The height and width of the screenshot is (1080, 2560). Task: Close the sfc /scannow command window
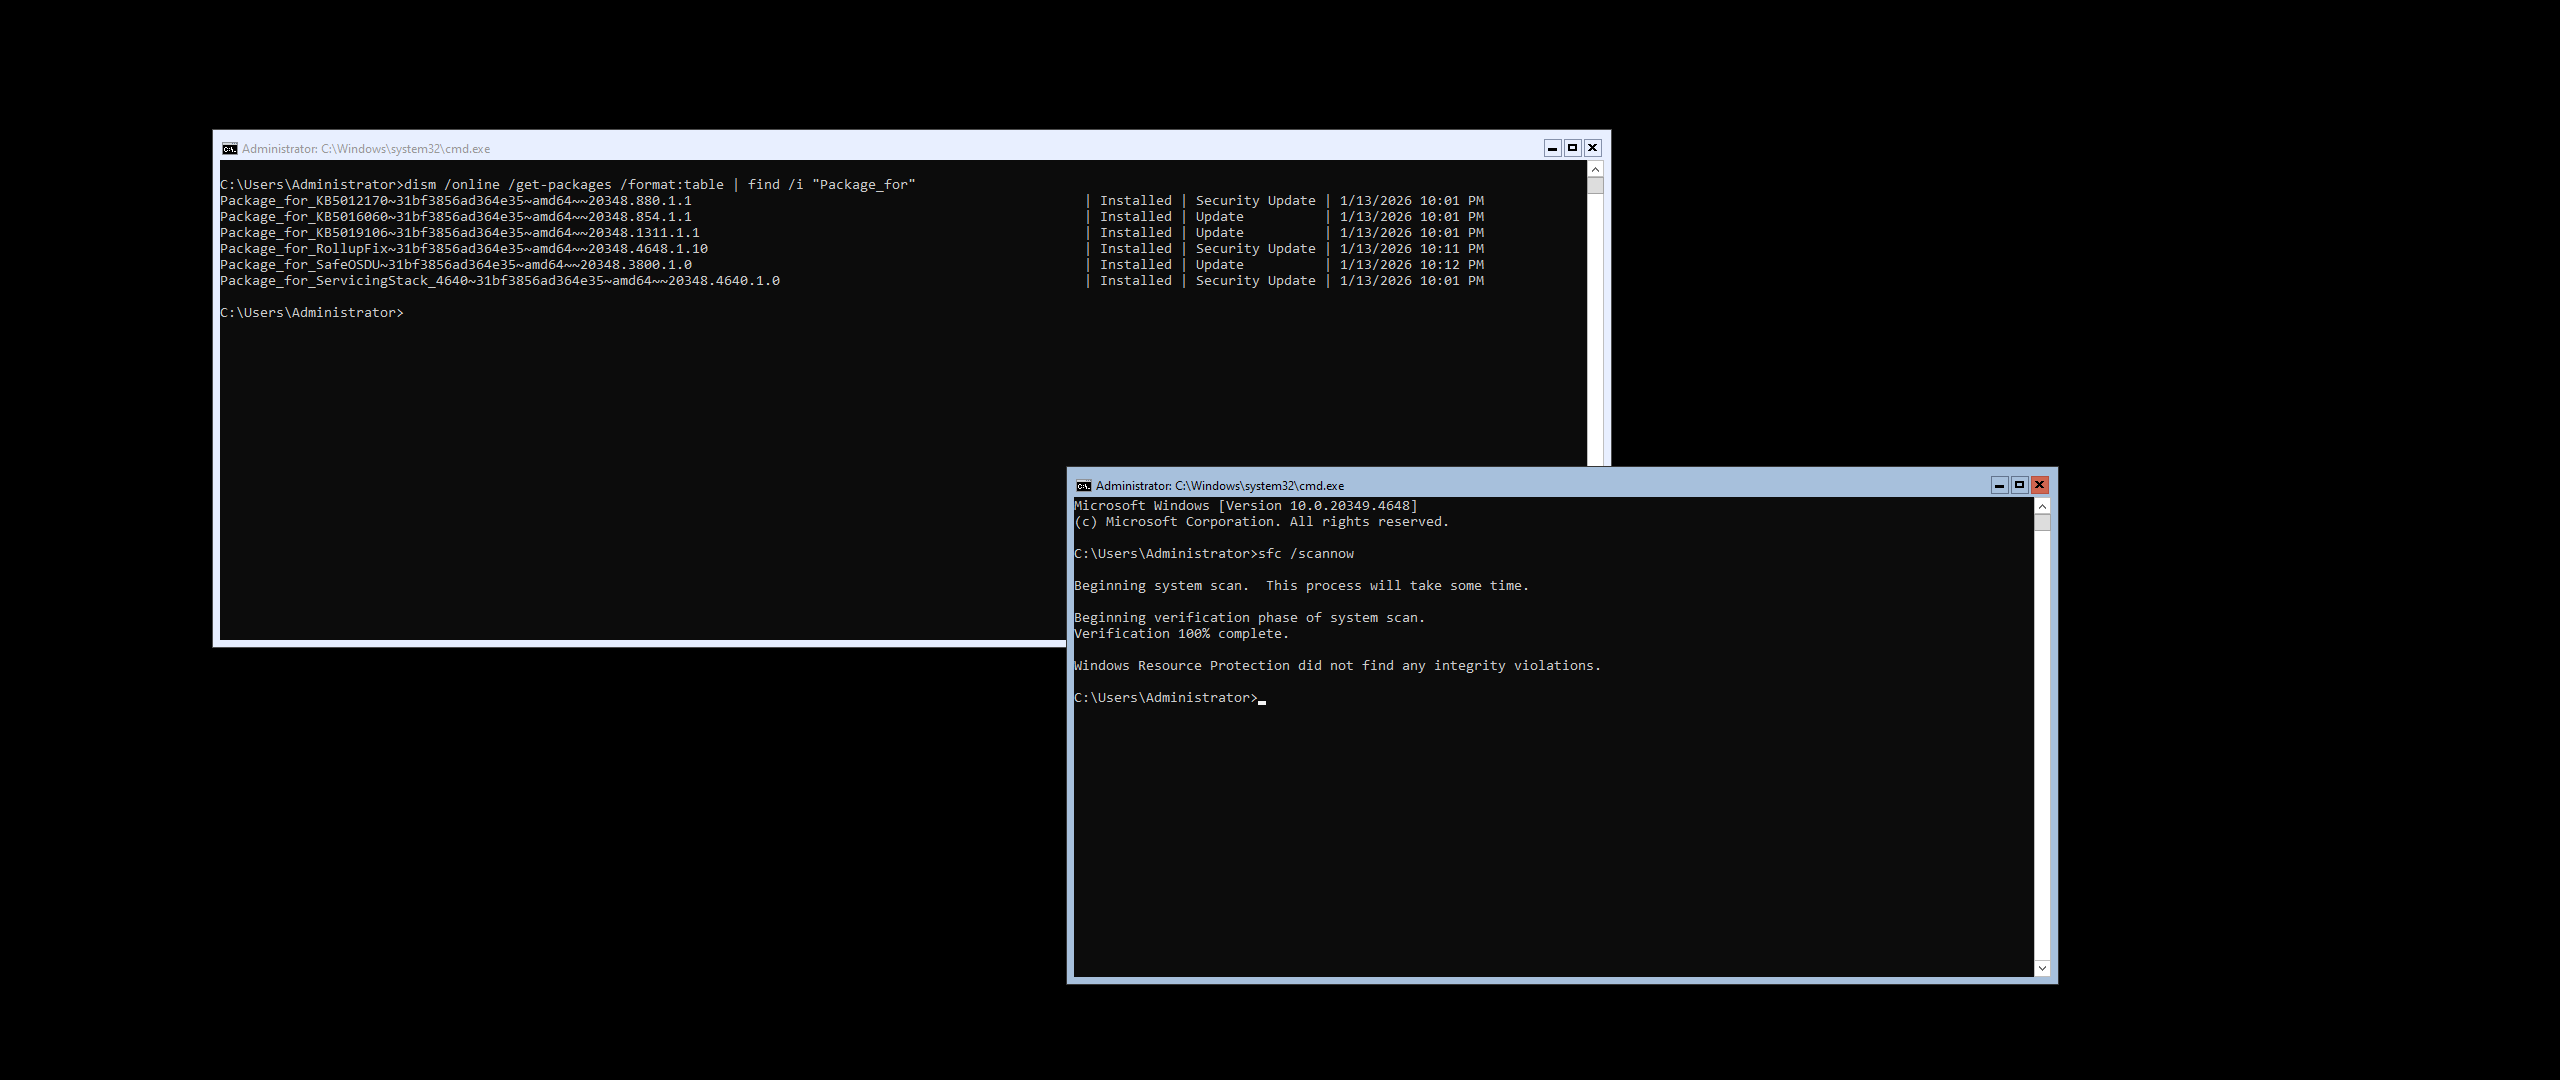tap(2040, 485)
